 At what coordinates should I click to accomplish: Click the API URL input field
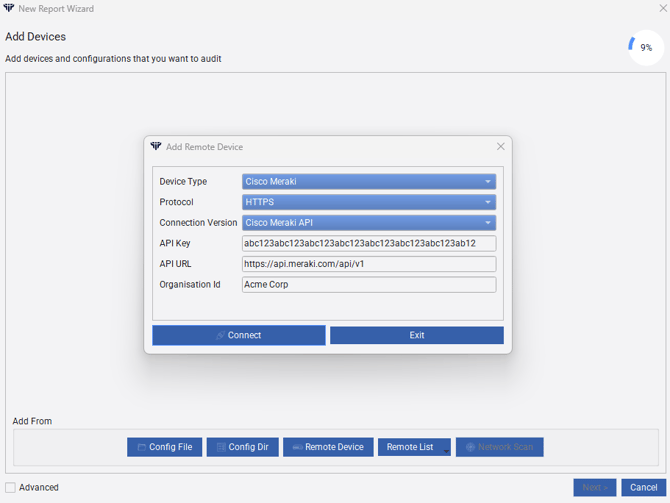(369, 264)
